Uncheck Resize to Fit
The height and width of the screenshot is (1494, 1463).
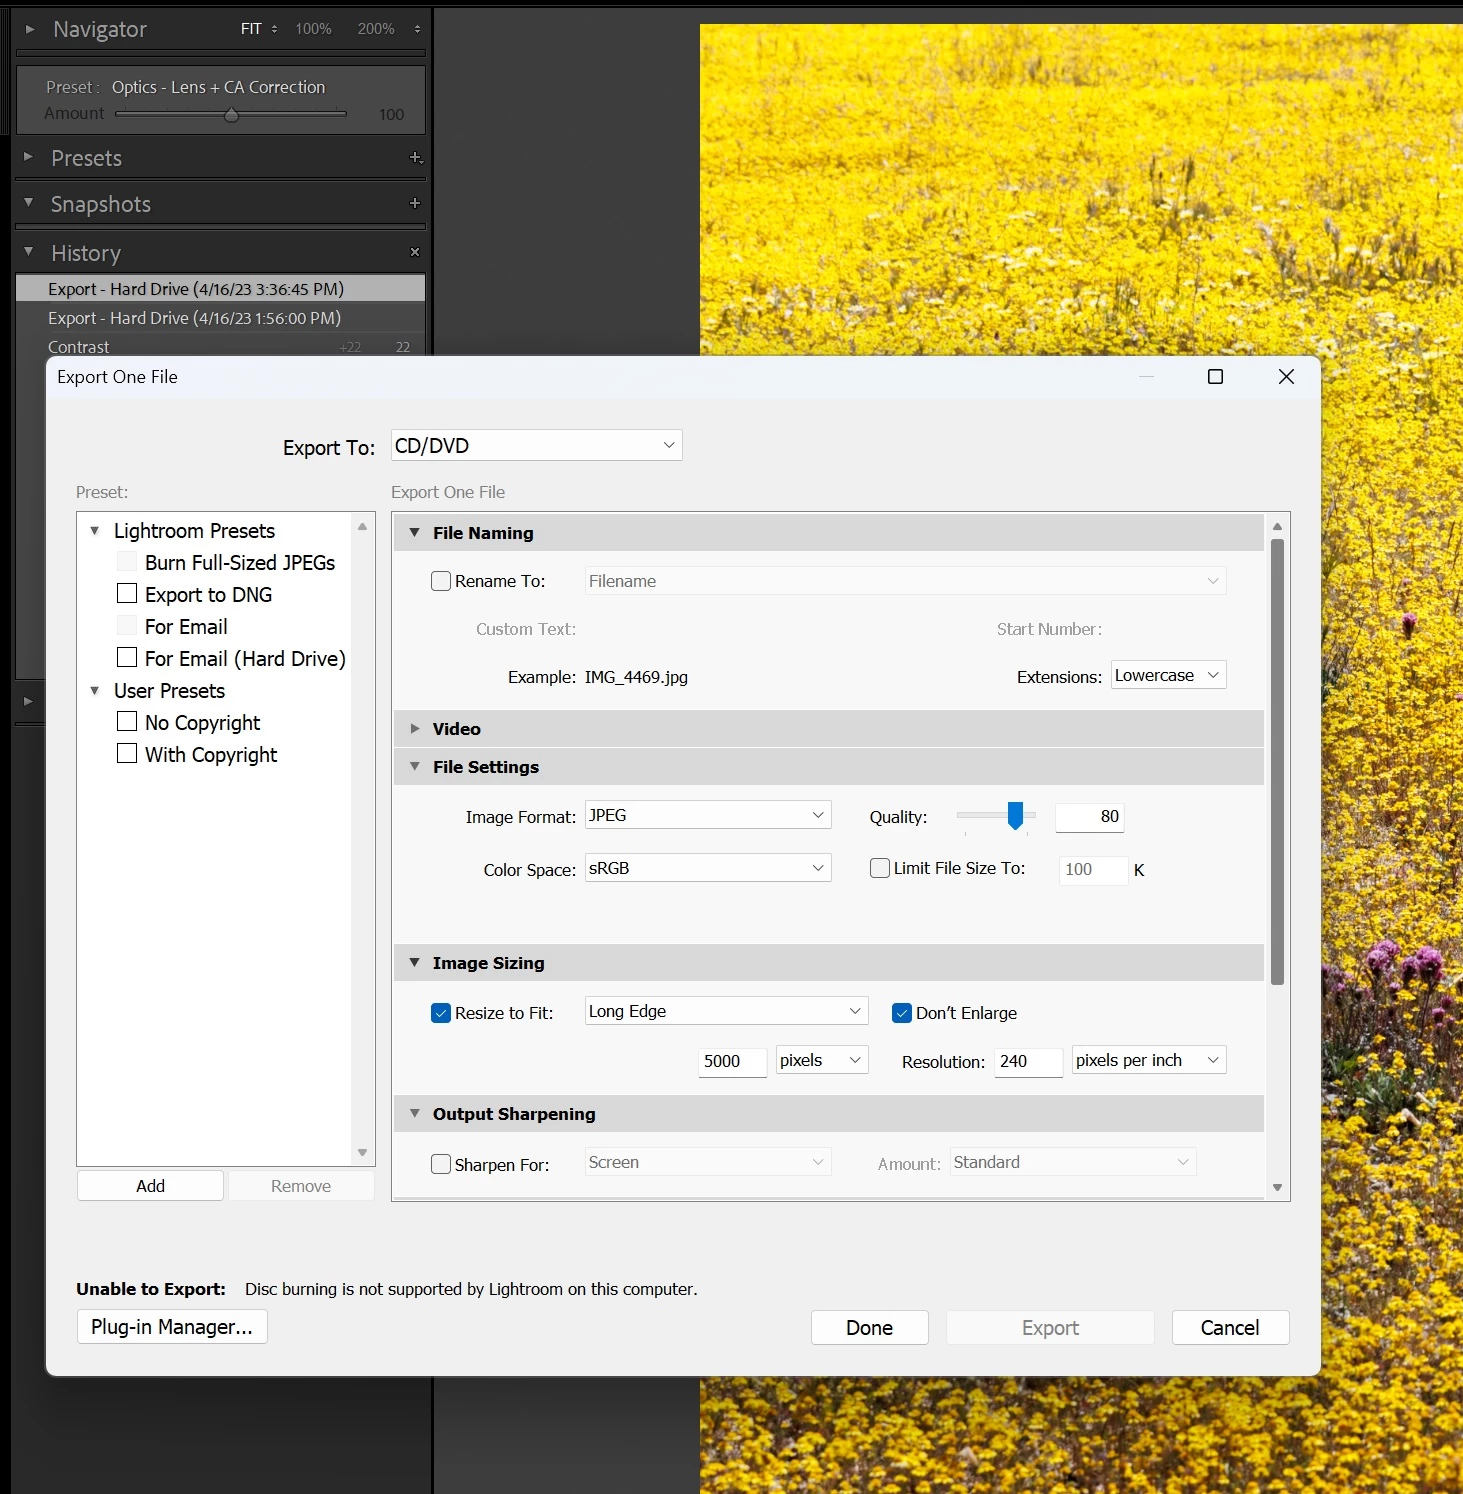[x=441, y=1013]
